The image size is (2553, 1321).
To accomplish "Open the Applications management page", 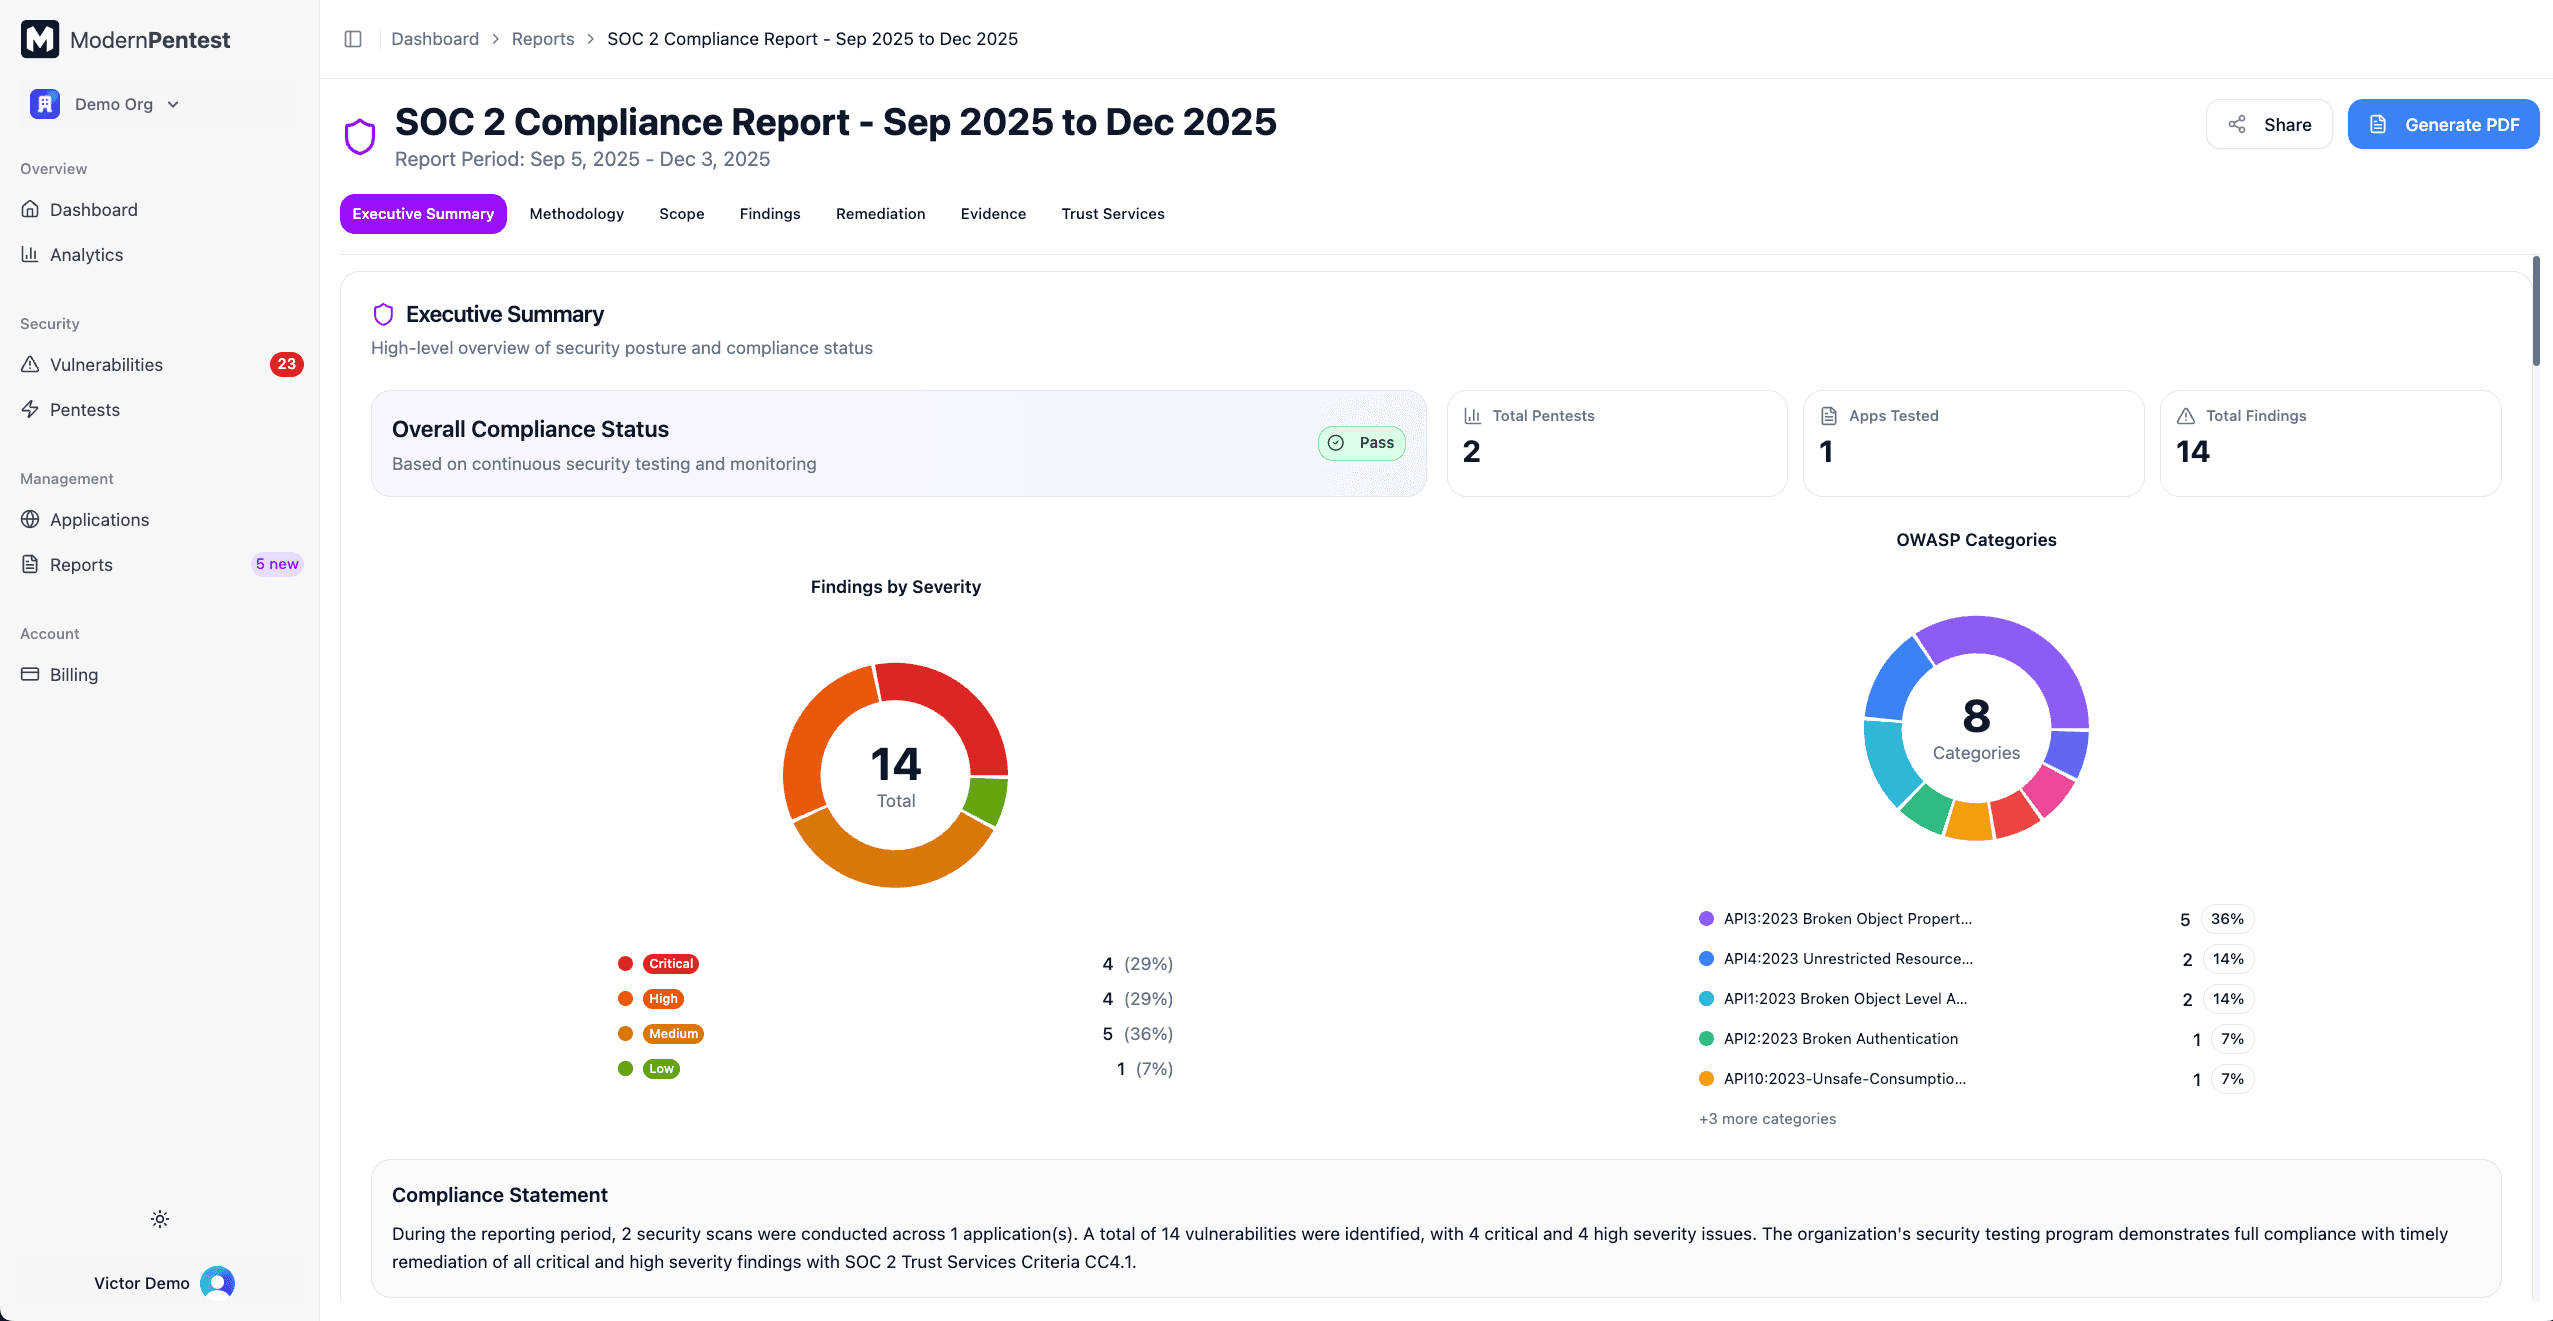I will [x=99, y=519].
